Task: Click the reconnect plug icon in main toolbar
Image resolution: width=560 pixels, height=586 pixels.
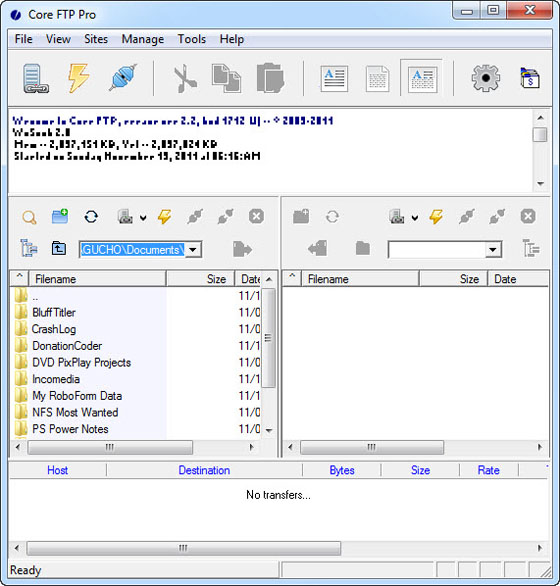Action: click(123, 77)
